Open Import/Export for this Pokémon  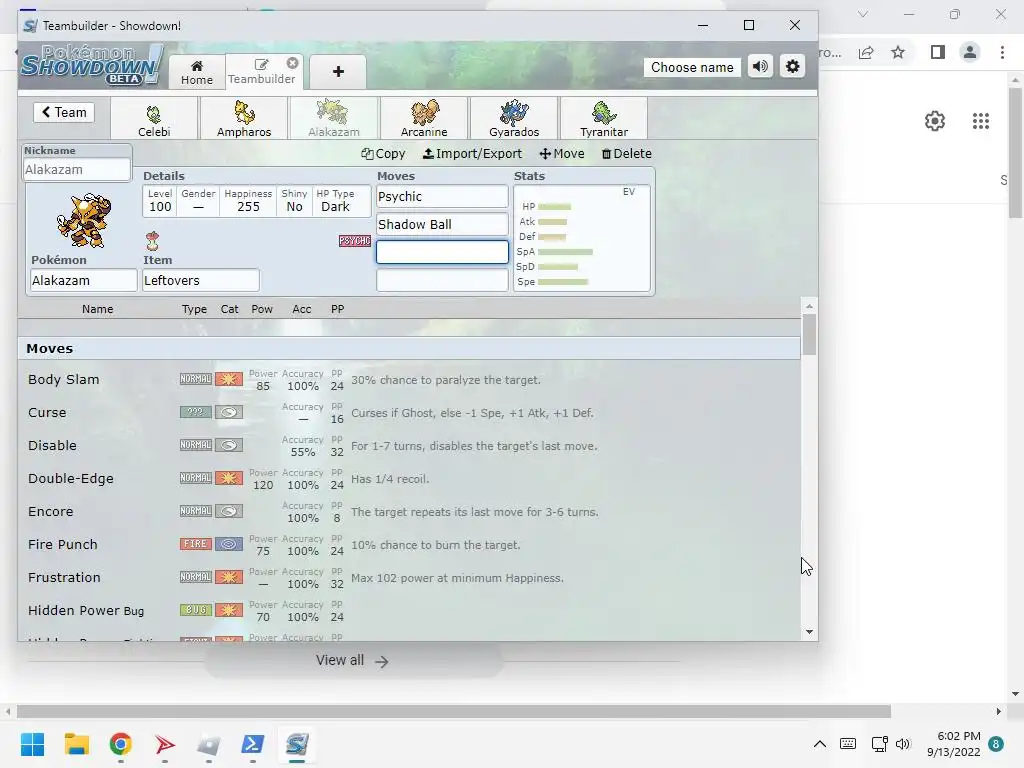pos(472,153)
